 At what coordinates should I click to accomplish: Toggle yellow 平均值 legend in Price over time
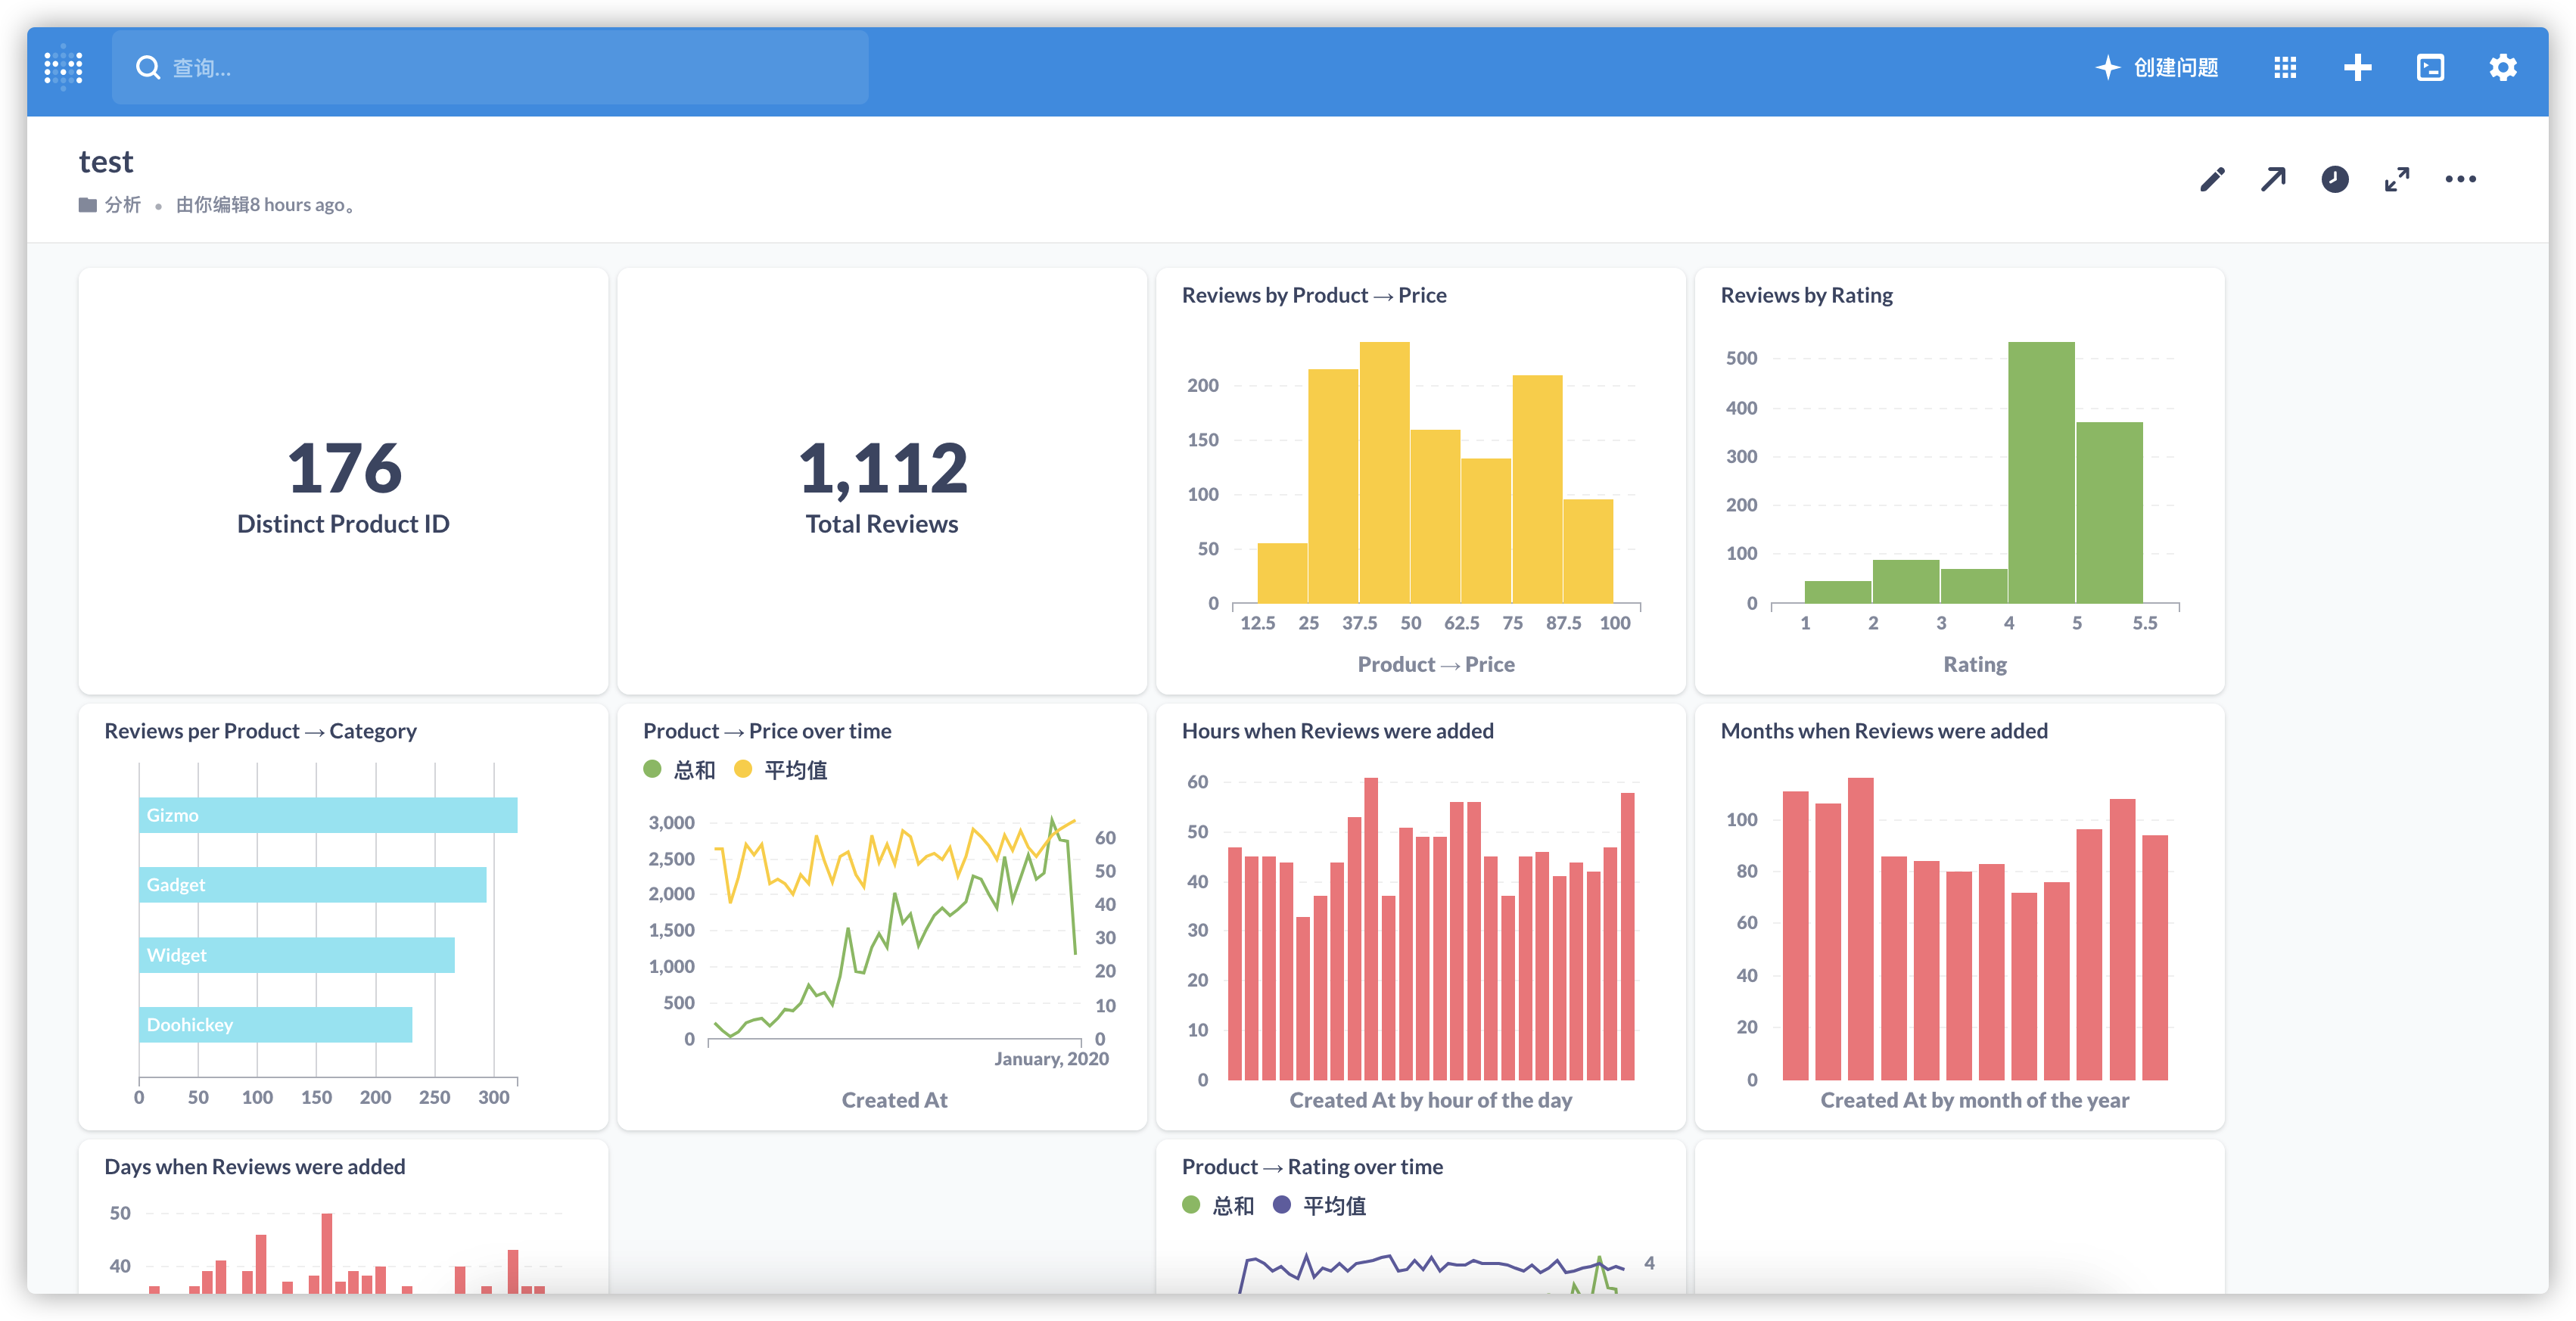pos(780,769)
